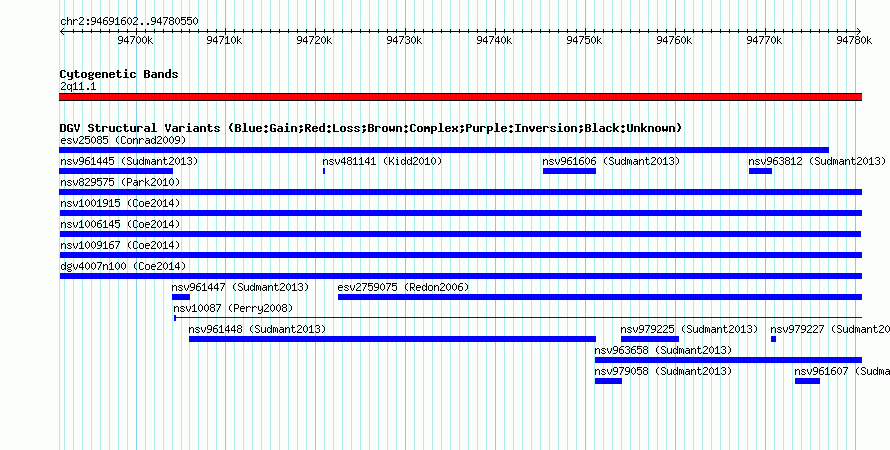Viewport: 890px width, 450px height.
Task: Click the ruler's right arrowhead
Action: coord(859,32)
